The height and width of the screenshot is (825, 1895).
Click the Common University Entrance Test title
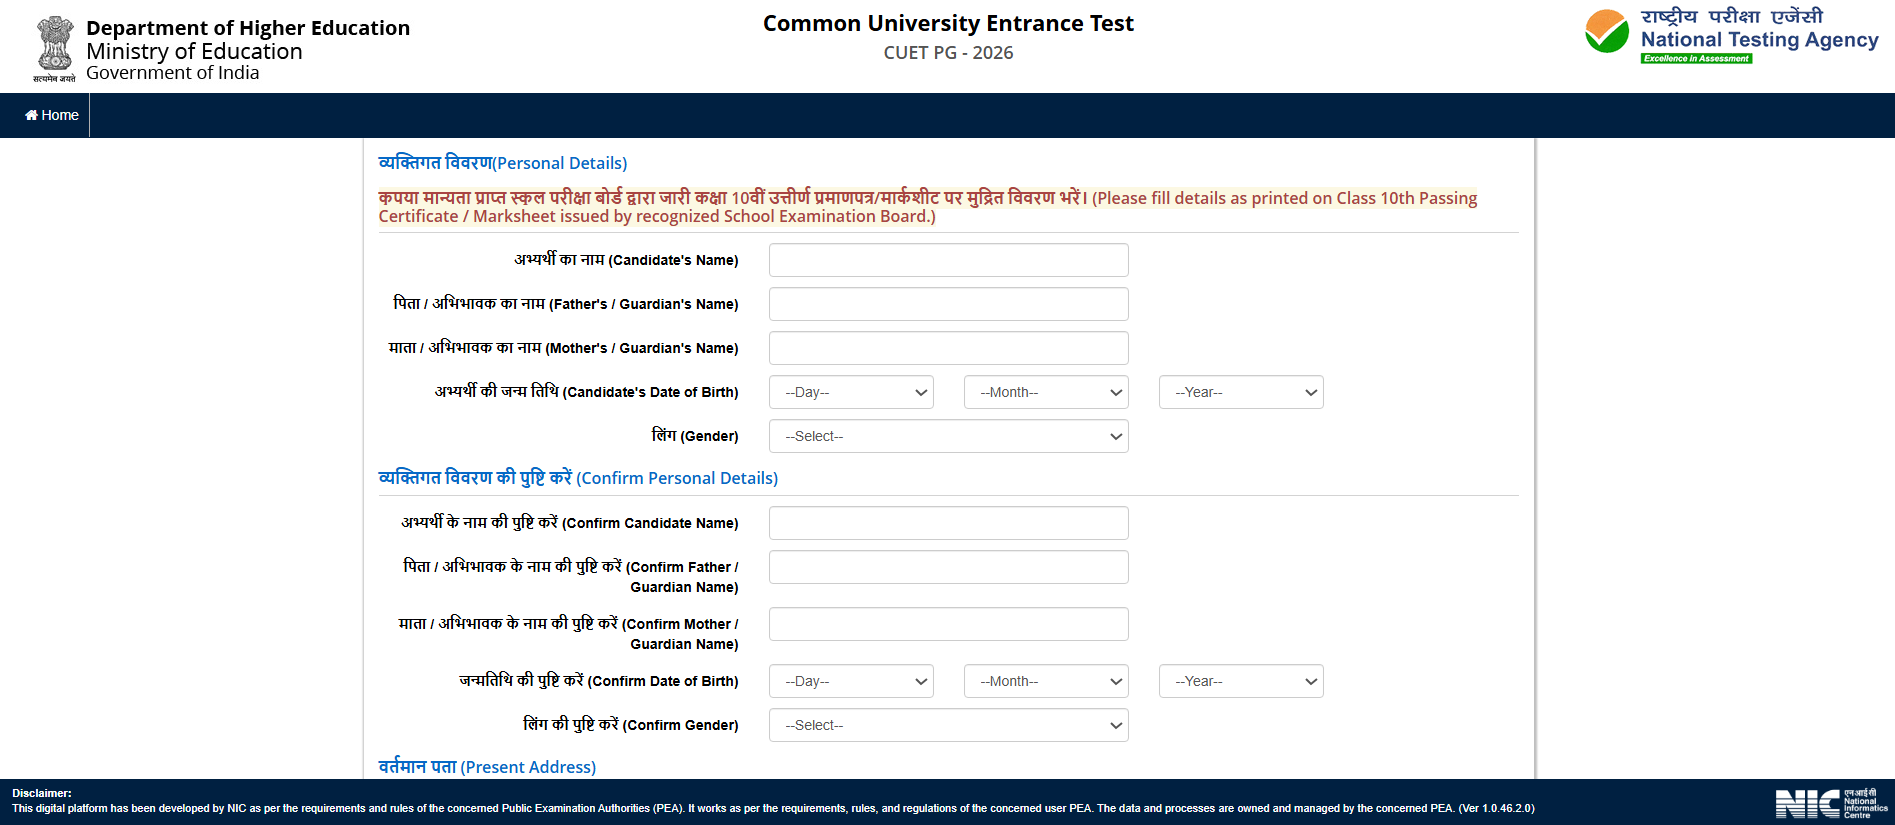pos(948,23)
